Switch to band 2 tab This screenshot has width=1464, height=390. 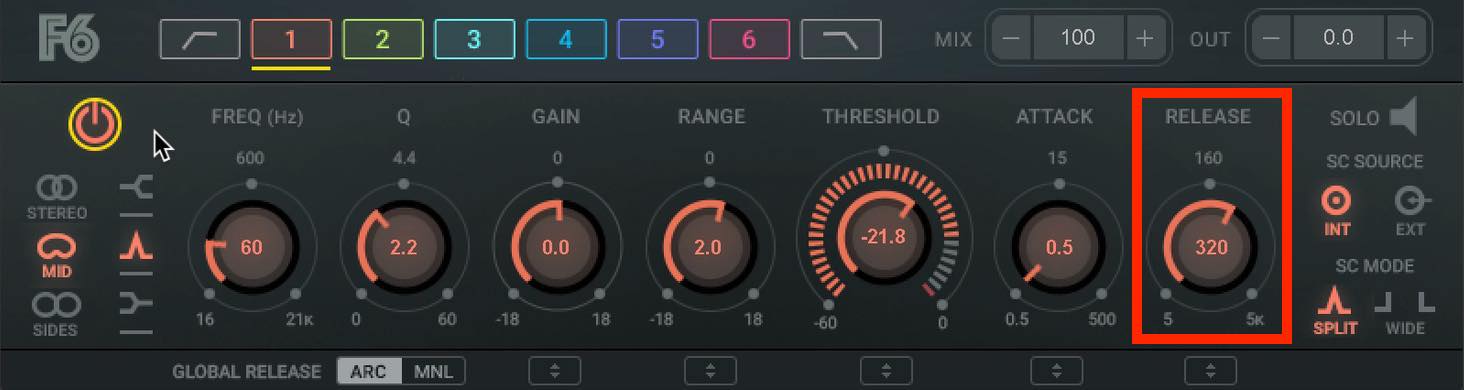(382, 39)
